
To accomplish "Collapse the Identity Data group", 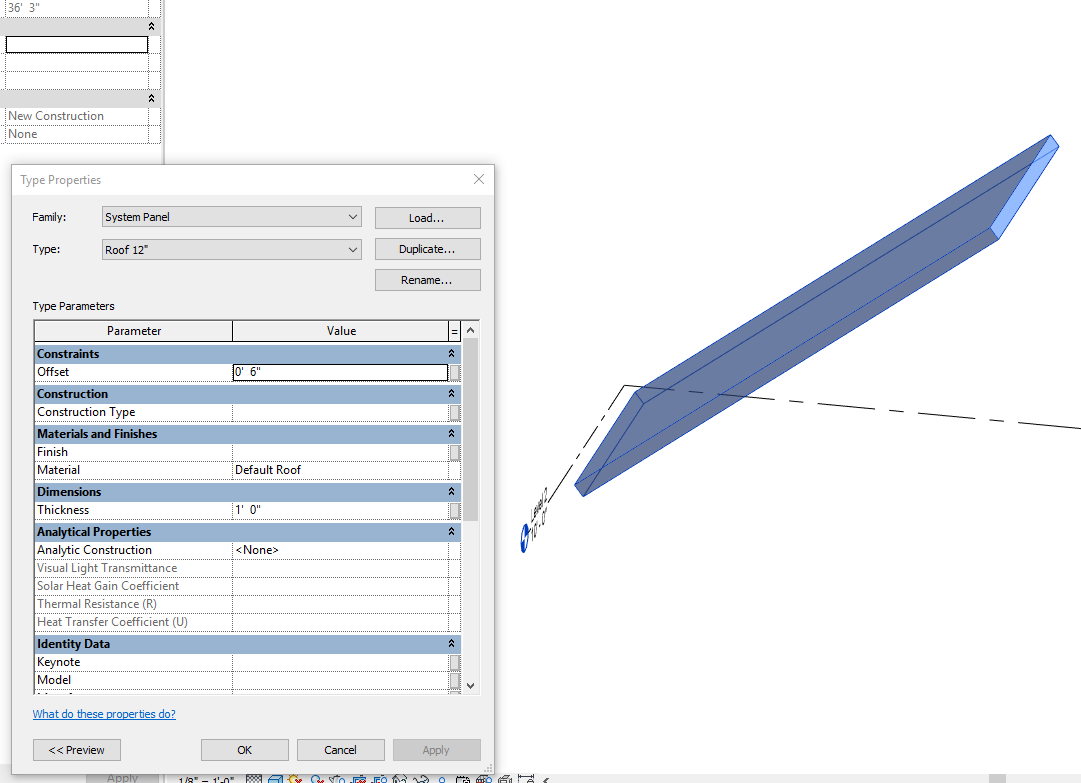I will coord(452,643).
